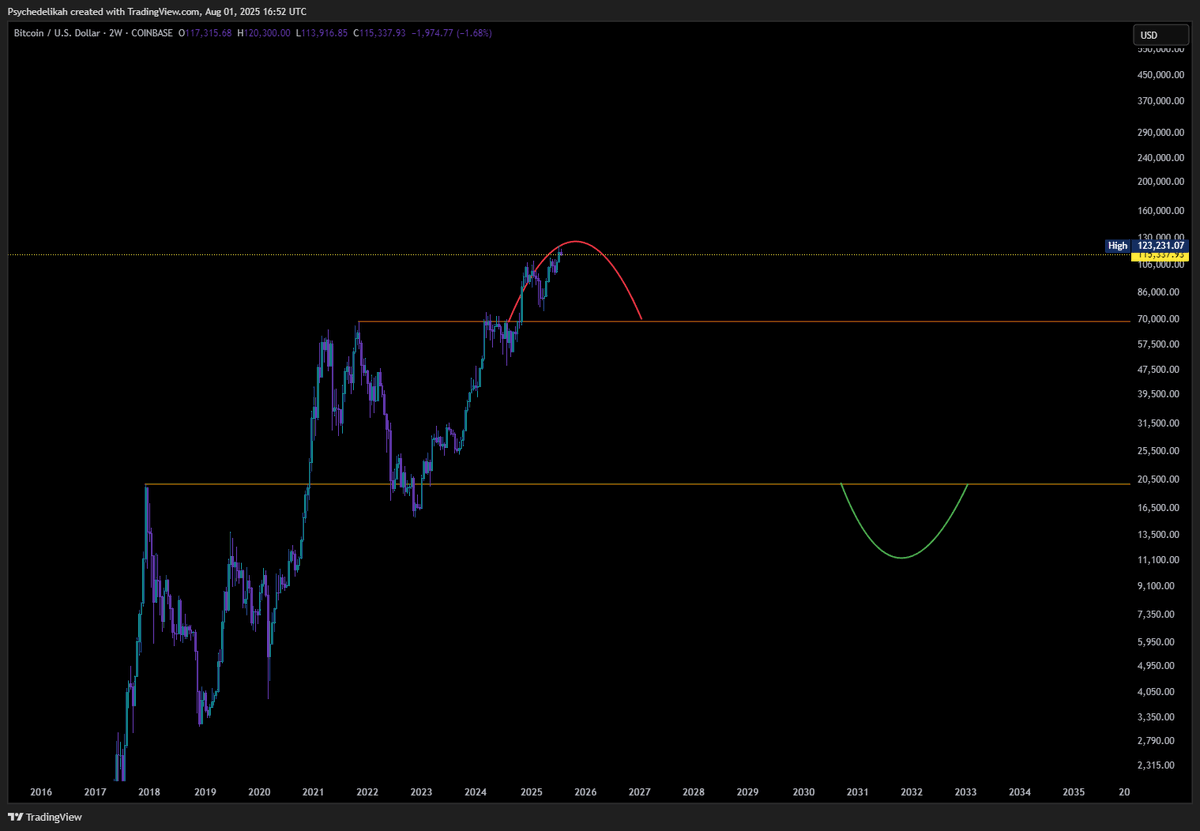Click the 2025 label on the time axis
The image size is (1200, 831).
coord(530,792)
